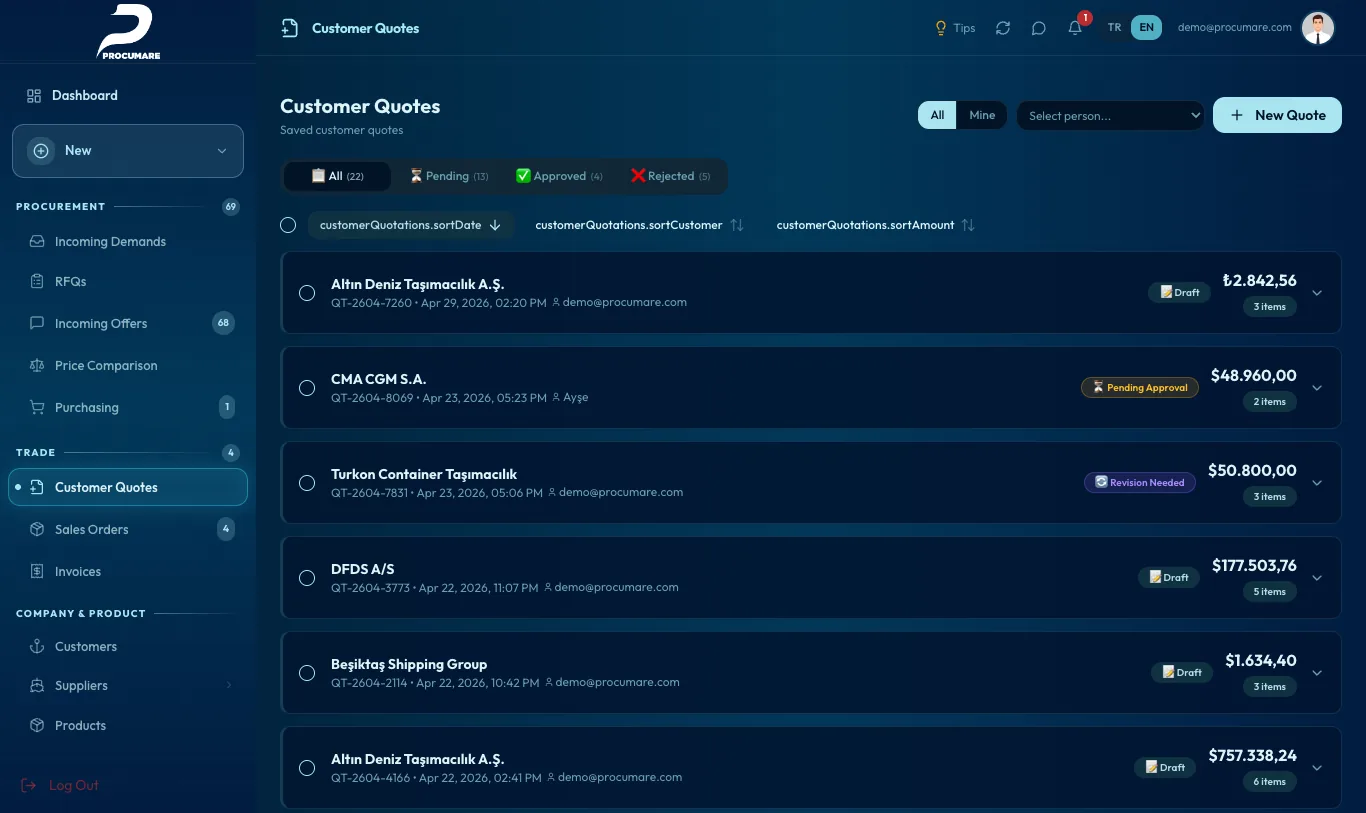Screen dimensions: 1366x813
Task: Click the Pending Approval status badge
Action: [1140, 388]
